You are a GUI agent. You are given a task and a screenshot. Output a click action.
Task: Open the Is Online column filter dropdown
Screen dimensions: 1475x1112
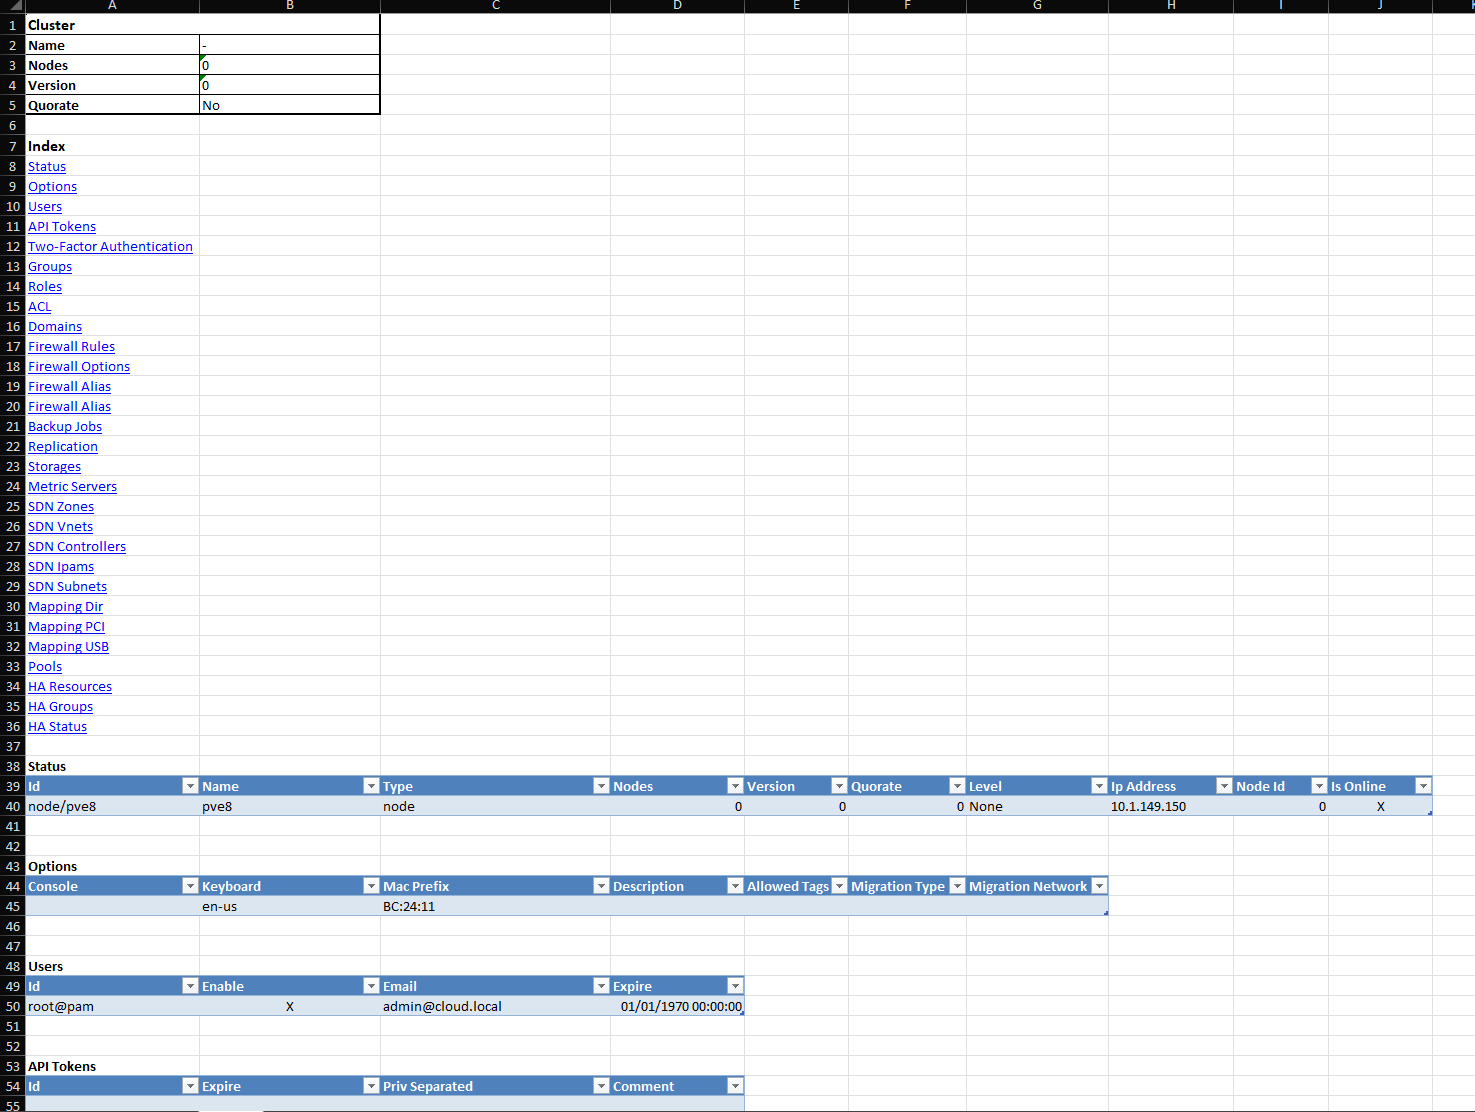[x=1423, y=786]
